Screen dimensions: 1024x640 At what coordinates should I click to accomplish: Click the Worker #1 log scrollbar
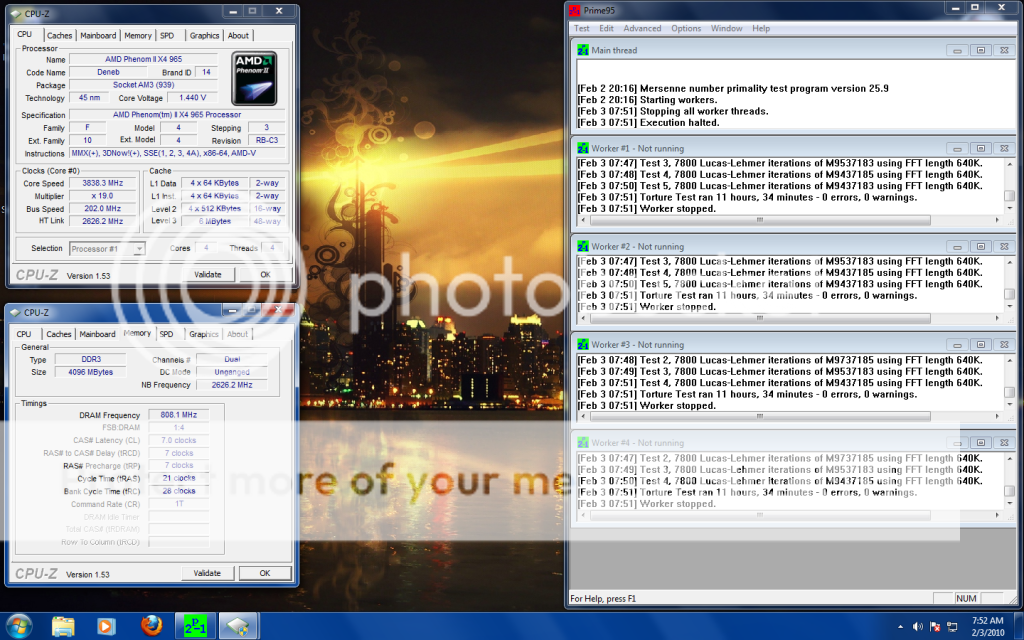click(1009, 184)
